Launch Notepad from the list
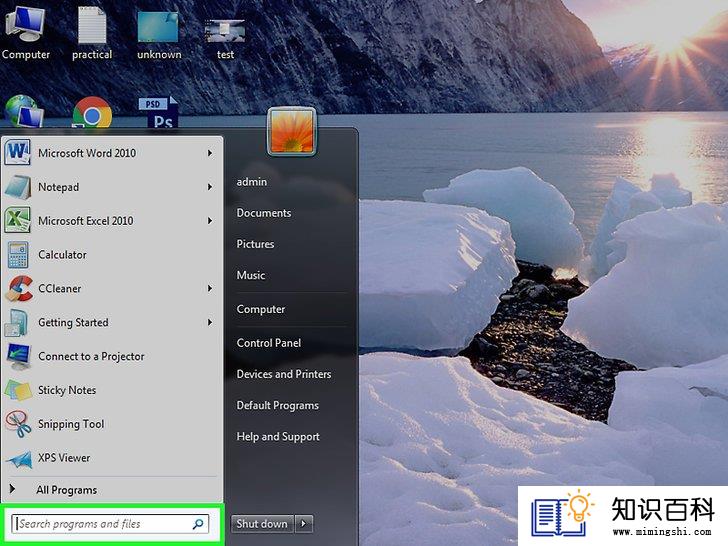The height and width of the screenshot is (546, 728). [x=58, y=187]
